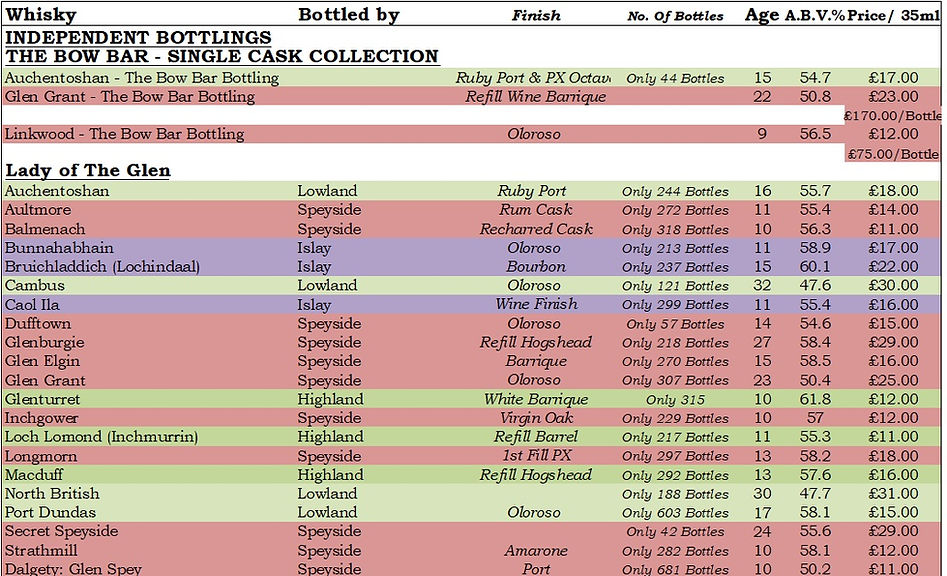Screen dimensions: 947x576
Task: Click the '£170.00/Bottle' price cell
Action: pos(892,115)
